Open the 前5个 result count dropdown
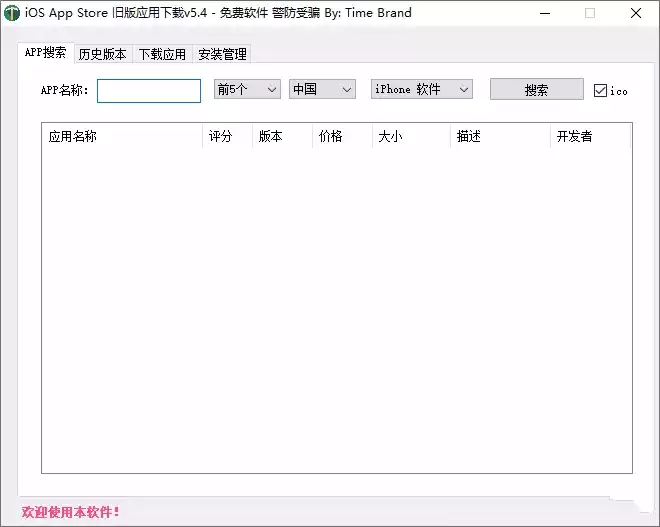The width and height of the screenshot is (660, 527). point(247,89)
